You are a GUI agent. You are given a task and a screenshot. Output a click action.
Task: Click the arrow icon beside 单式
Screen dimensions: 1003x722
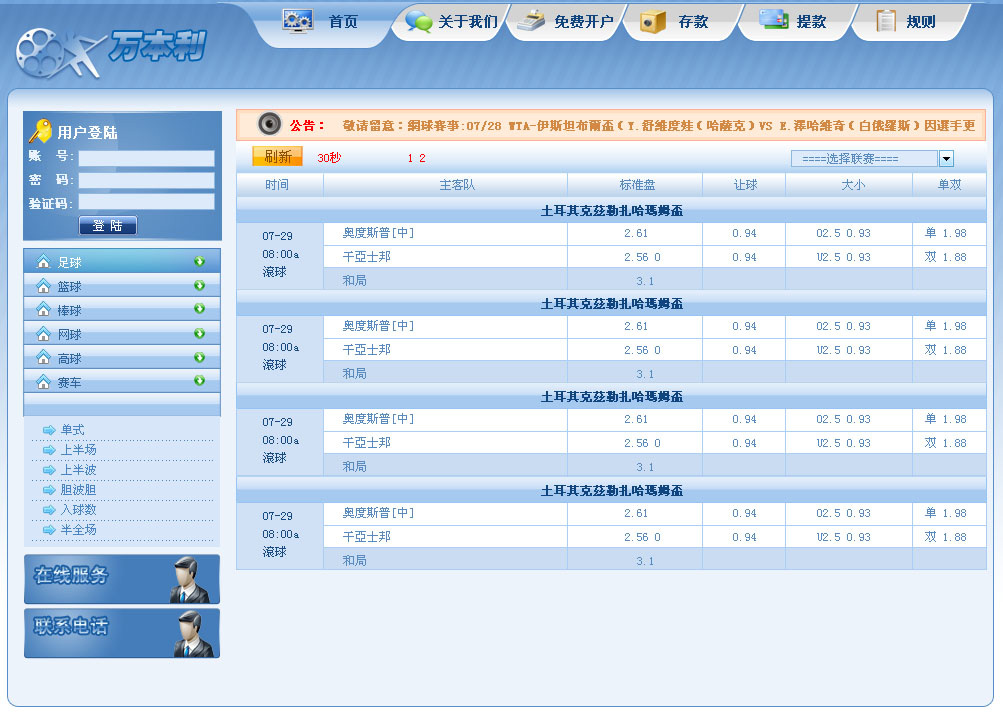[x=49, y=430]
